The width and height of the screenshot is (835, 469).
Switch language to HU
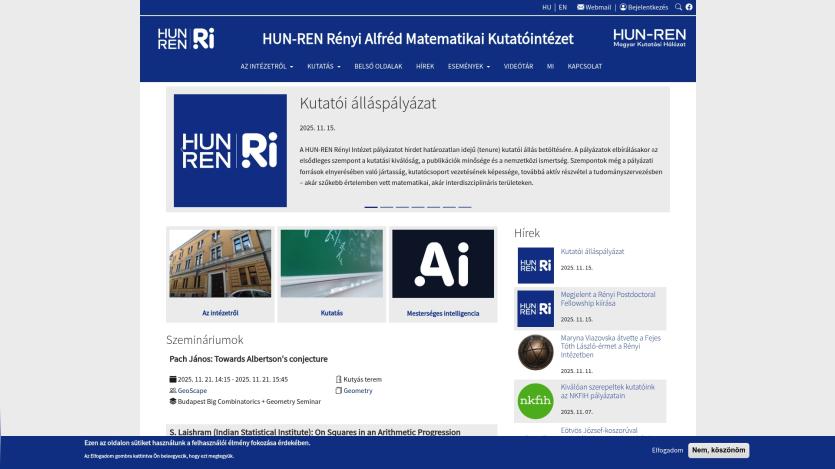[x=546, y=7]
